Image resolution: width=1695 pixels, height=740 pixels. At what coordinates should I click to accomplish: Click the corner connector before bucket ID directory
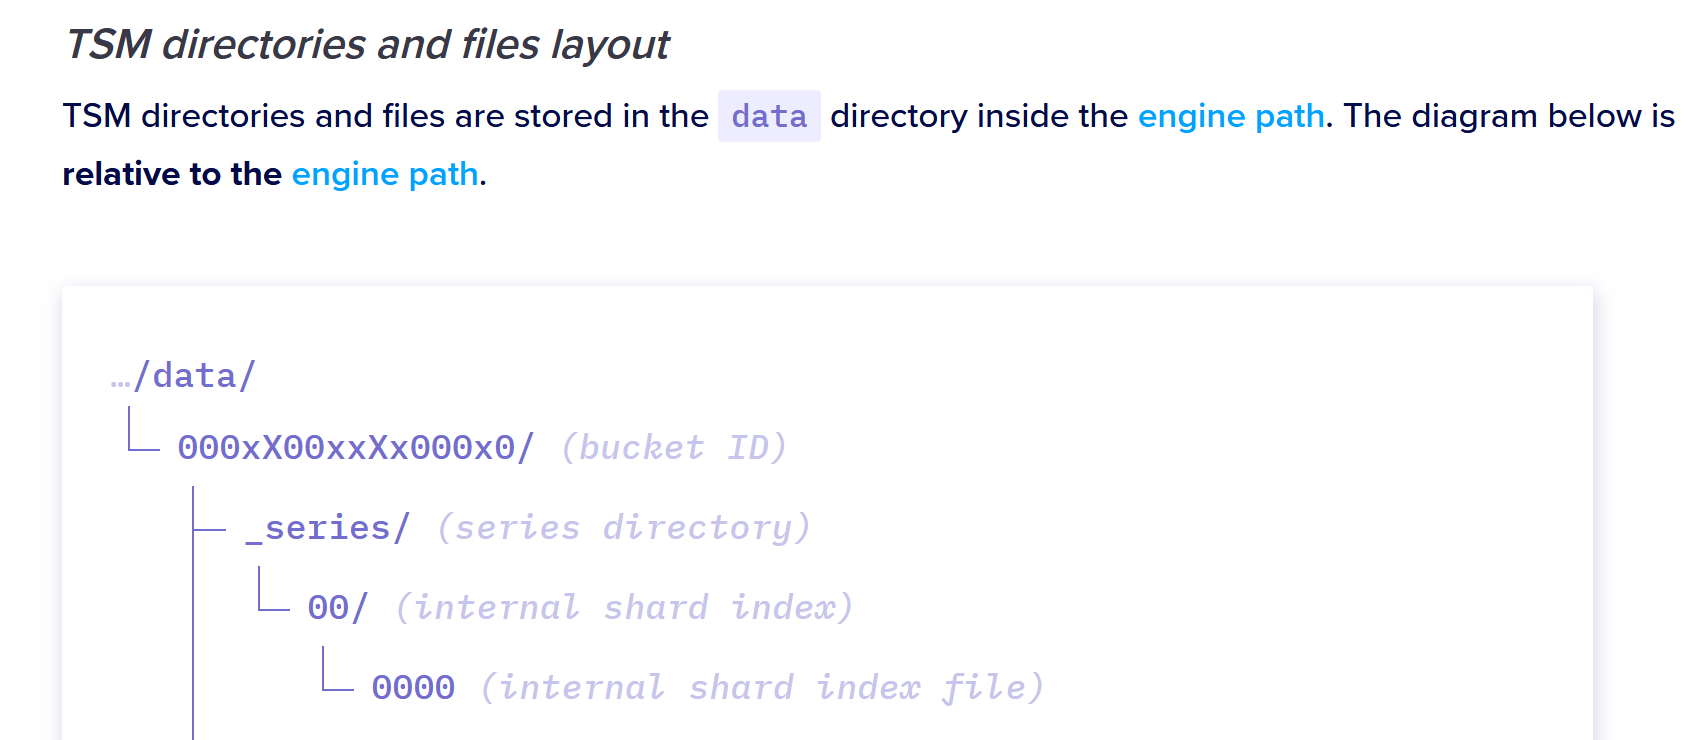(x=143, y=429)
